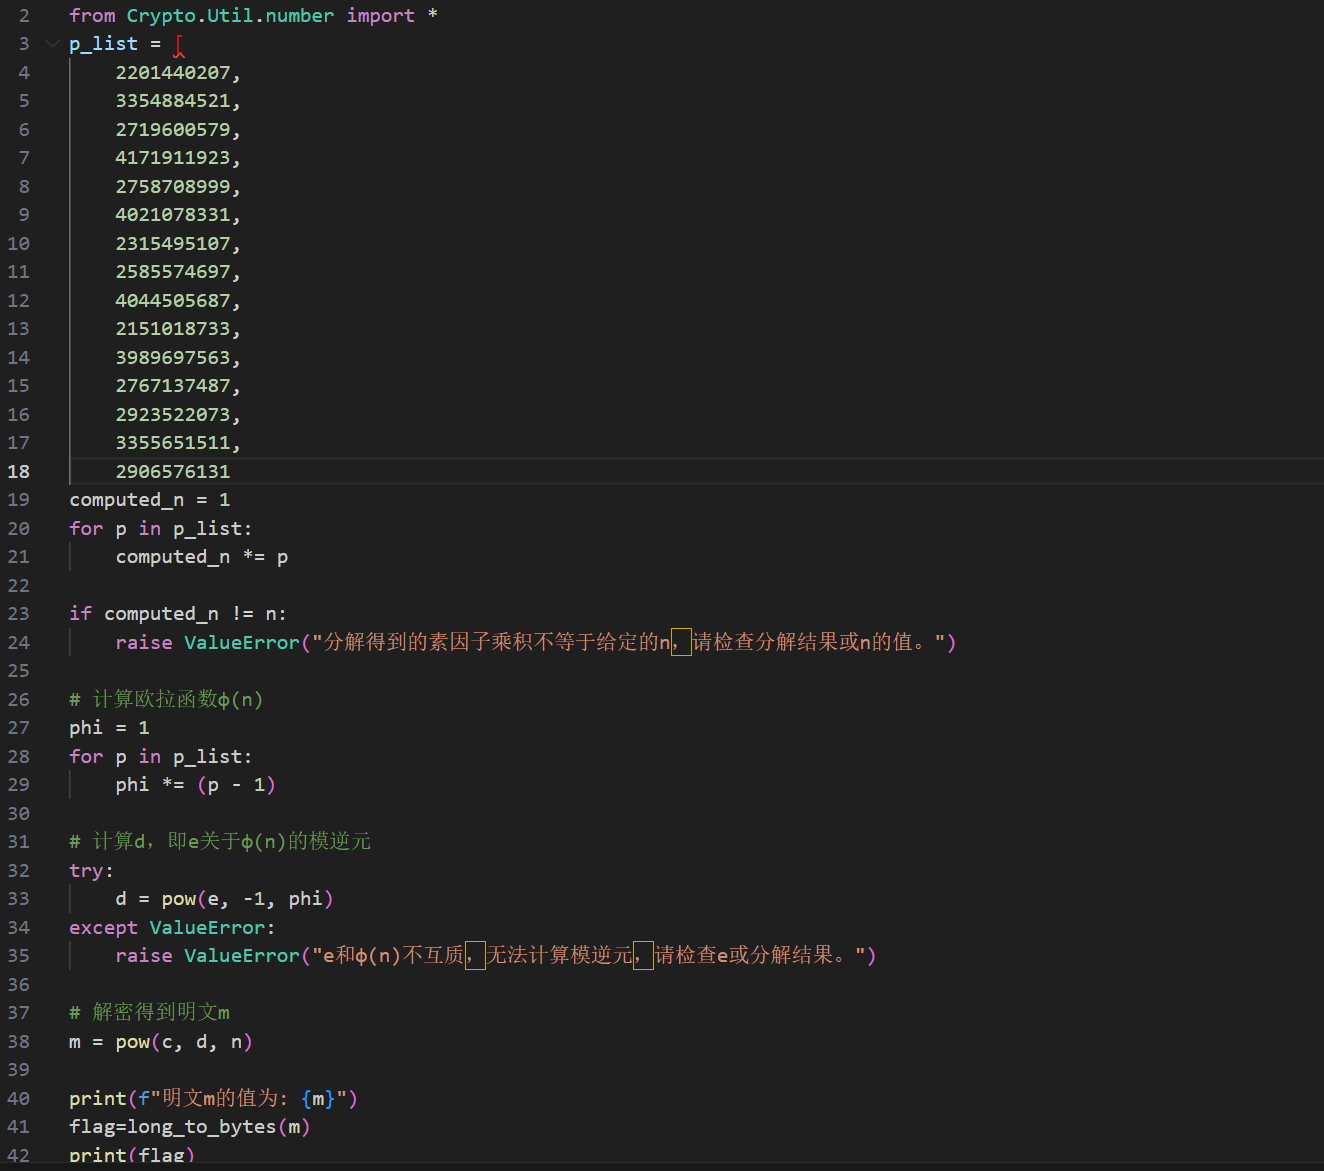Click the comment 解密得到明文m
The height and width of the screenshot is (1171, 1324).
coord(160,1013)
